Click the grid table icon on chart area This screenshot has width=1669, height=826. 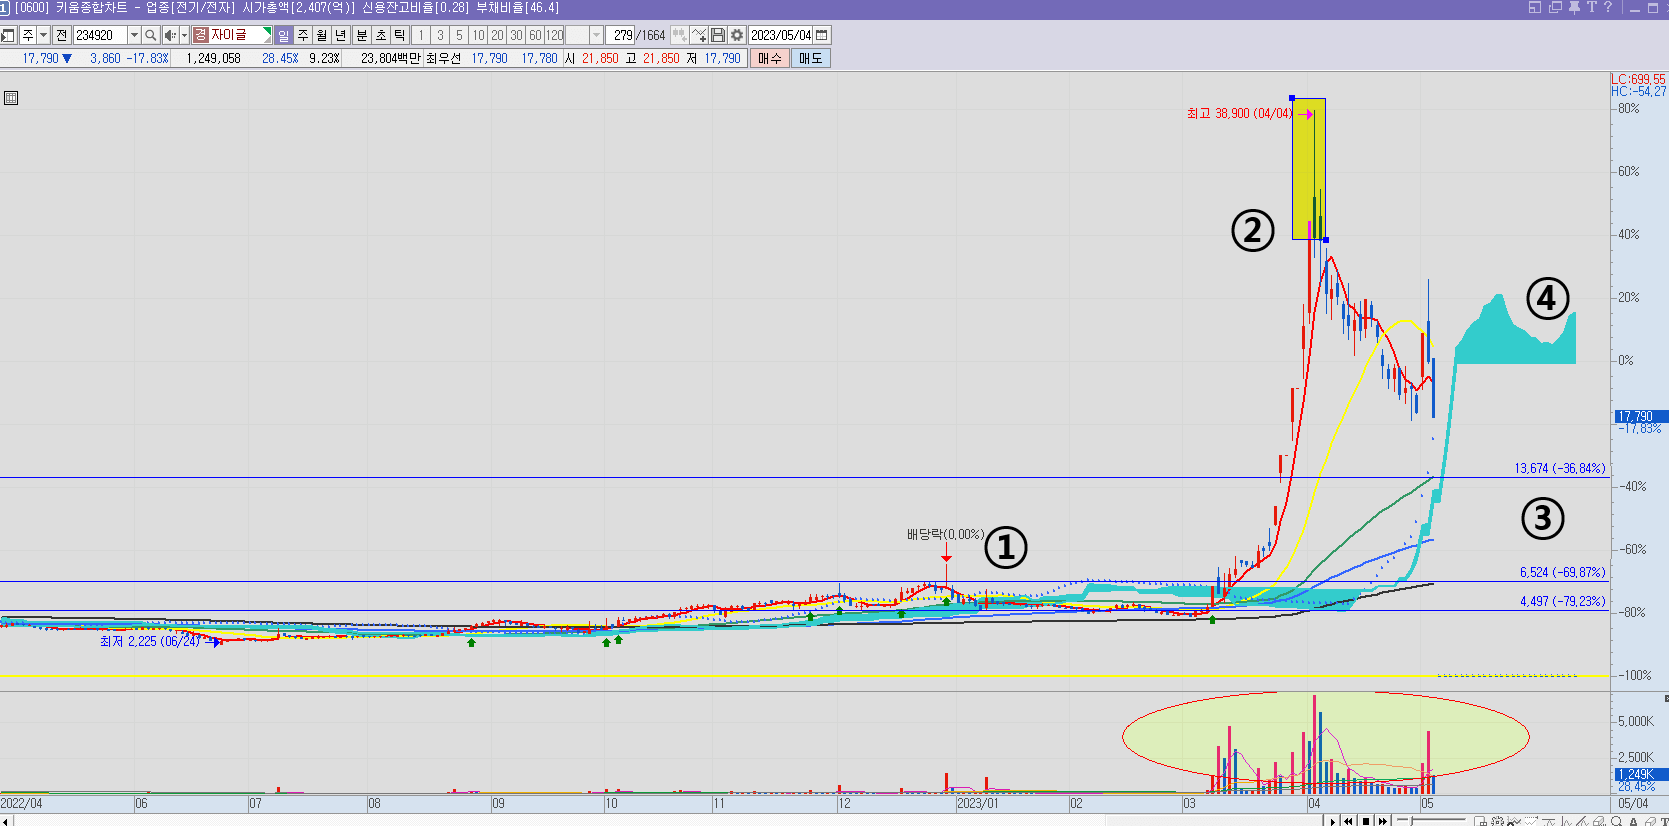(x=11, y=98)
